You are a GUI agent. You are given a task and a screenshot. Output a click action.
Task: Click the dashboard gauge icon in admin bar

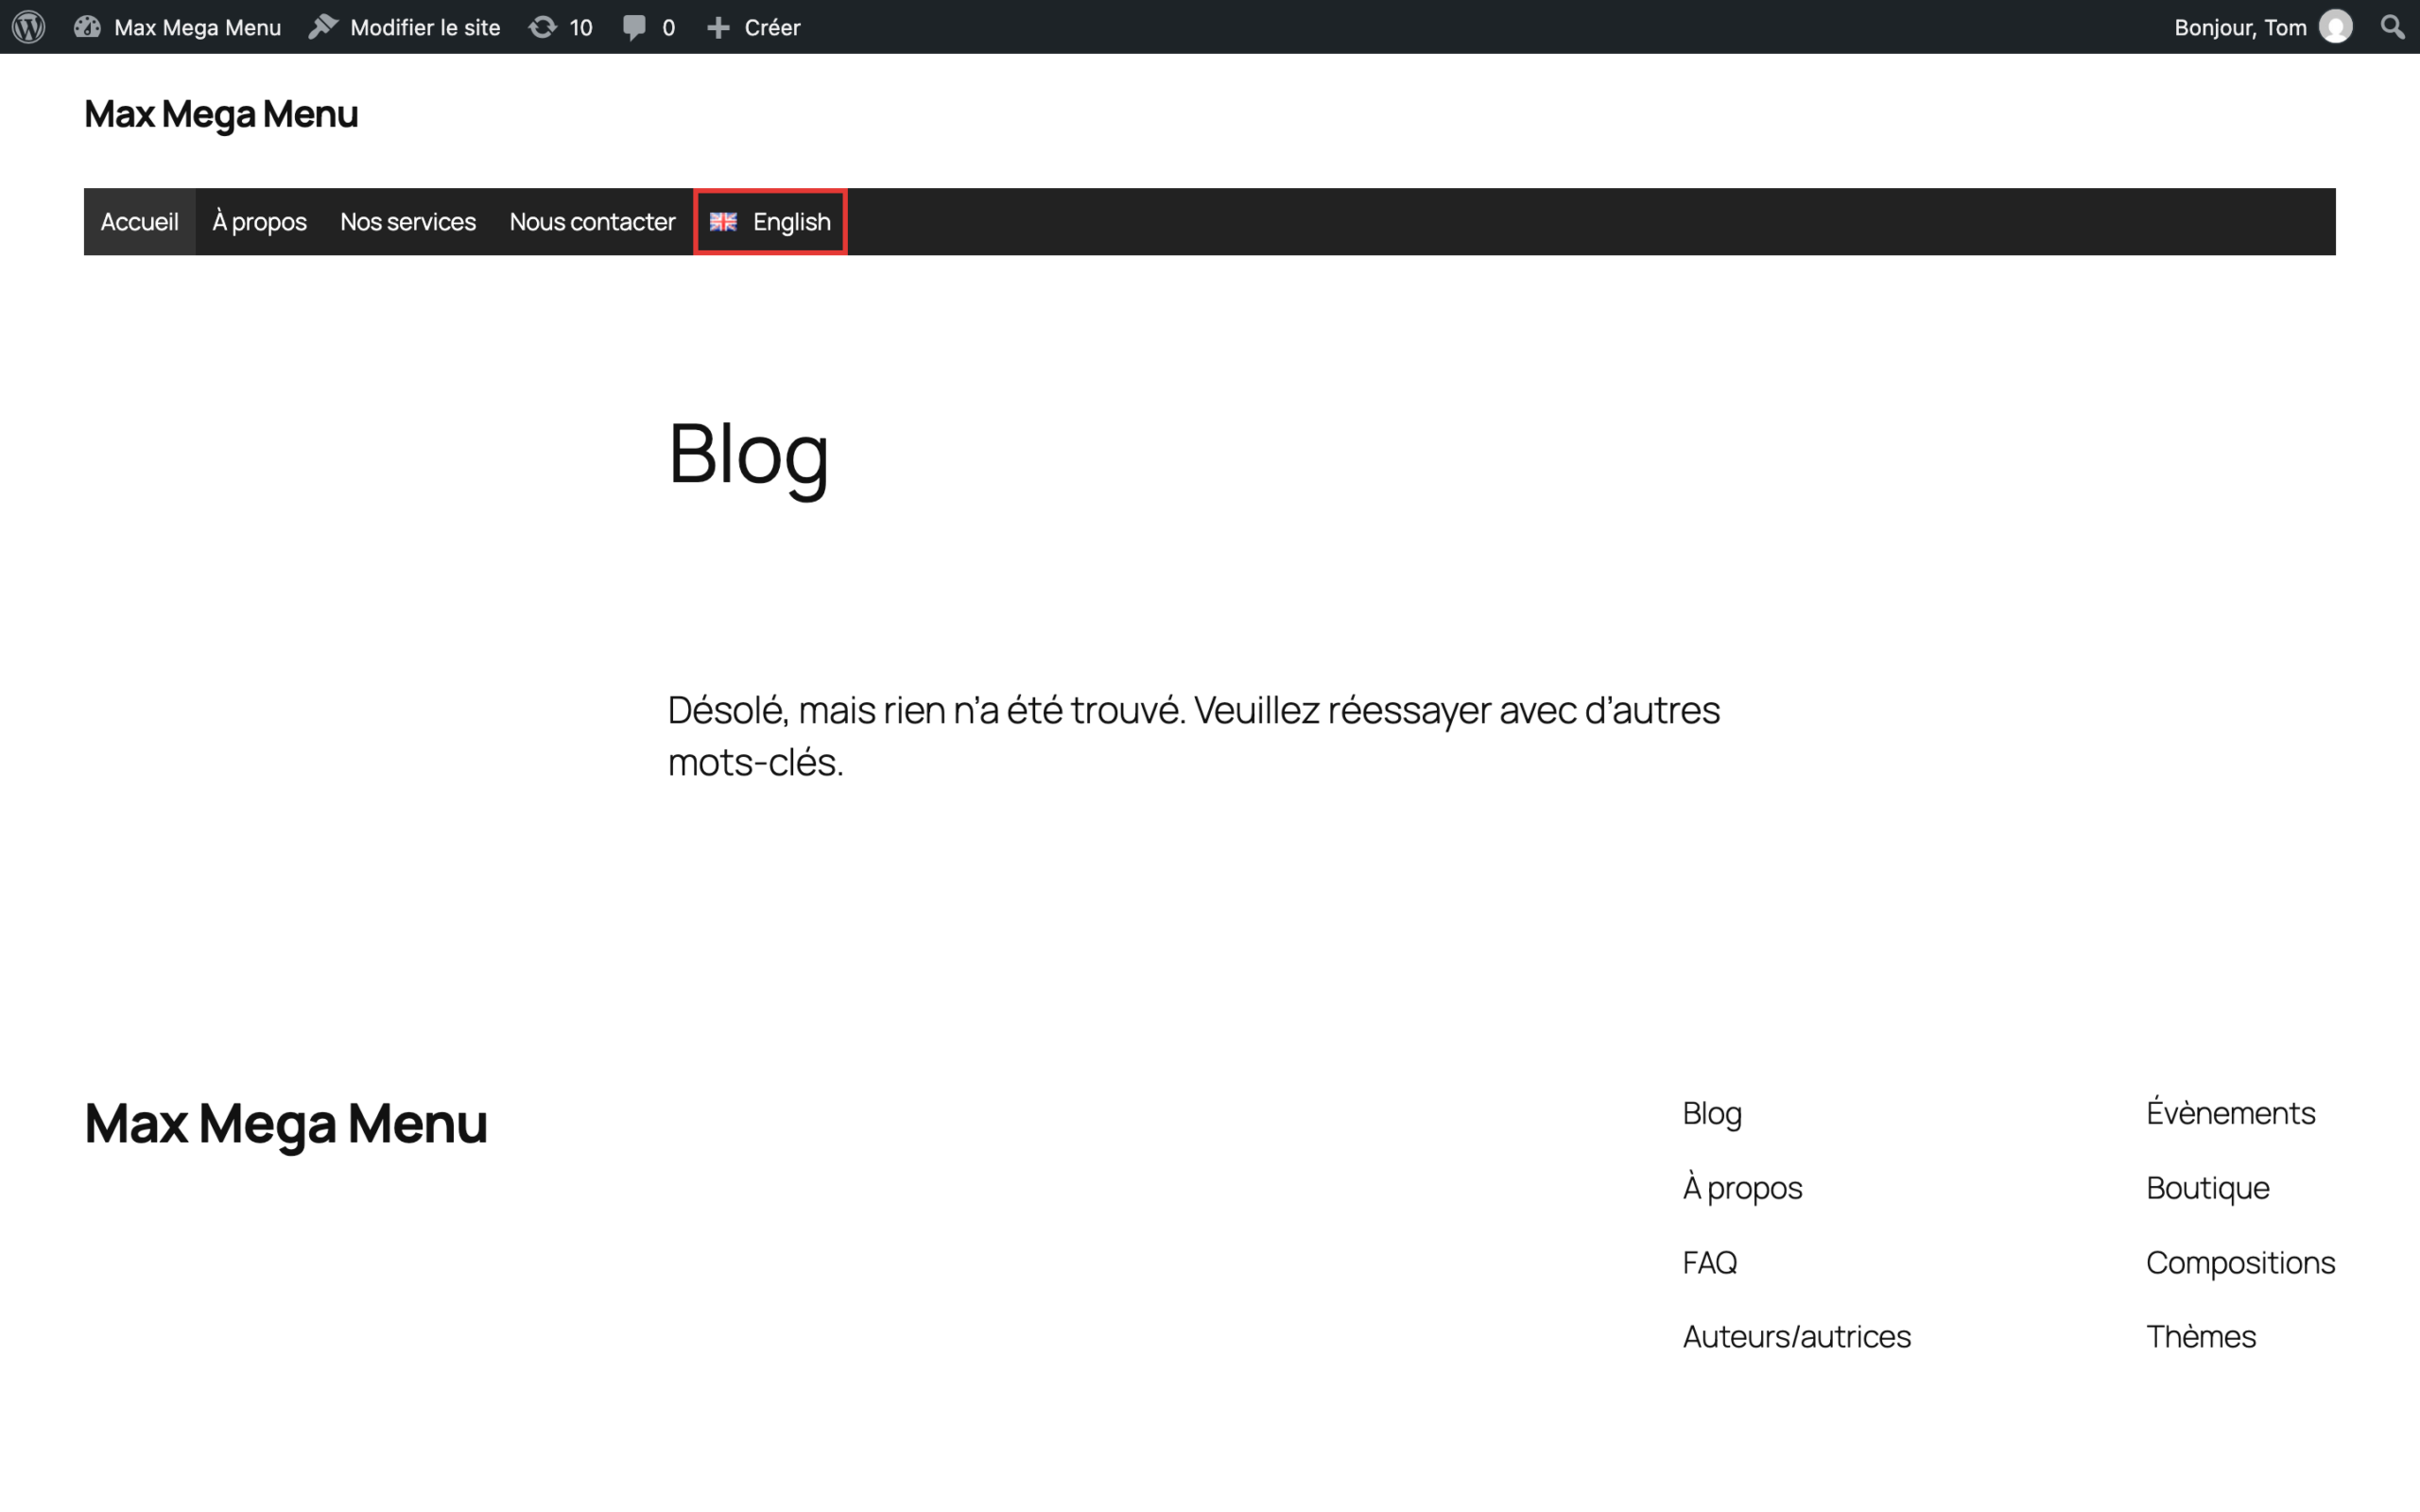(x=87, y=27)
